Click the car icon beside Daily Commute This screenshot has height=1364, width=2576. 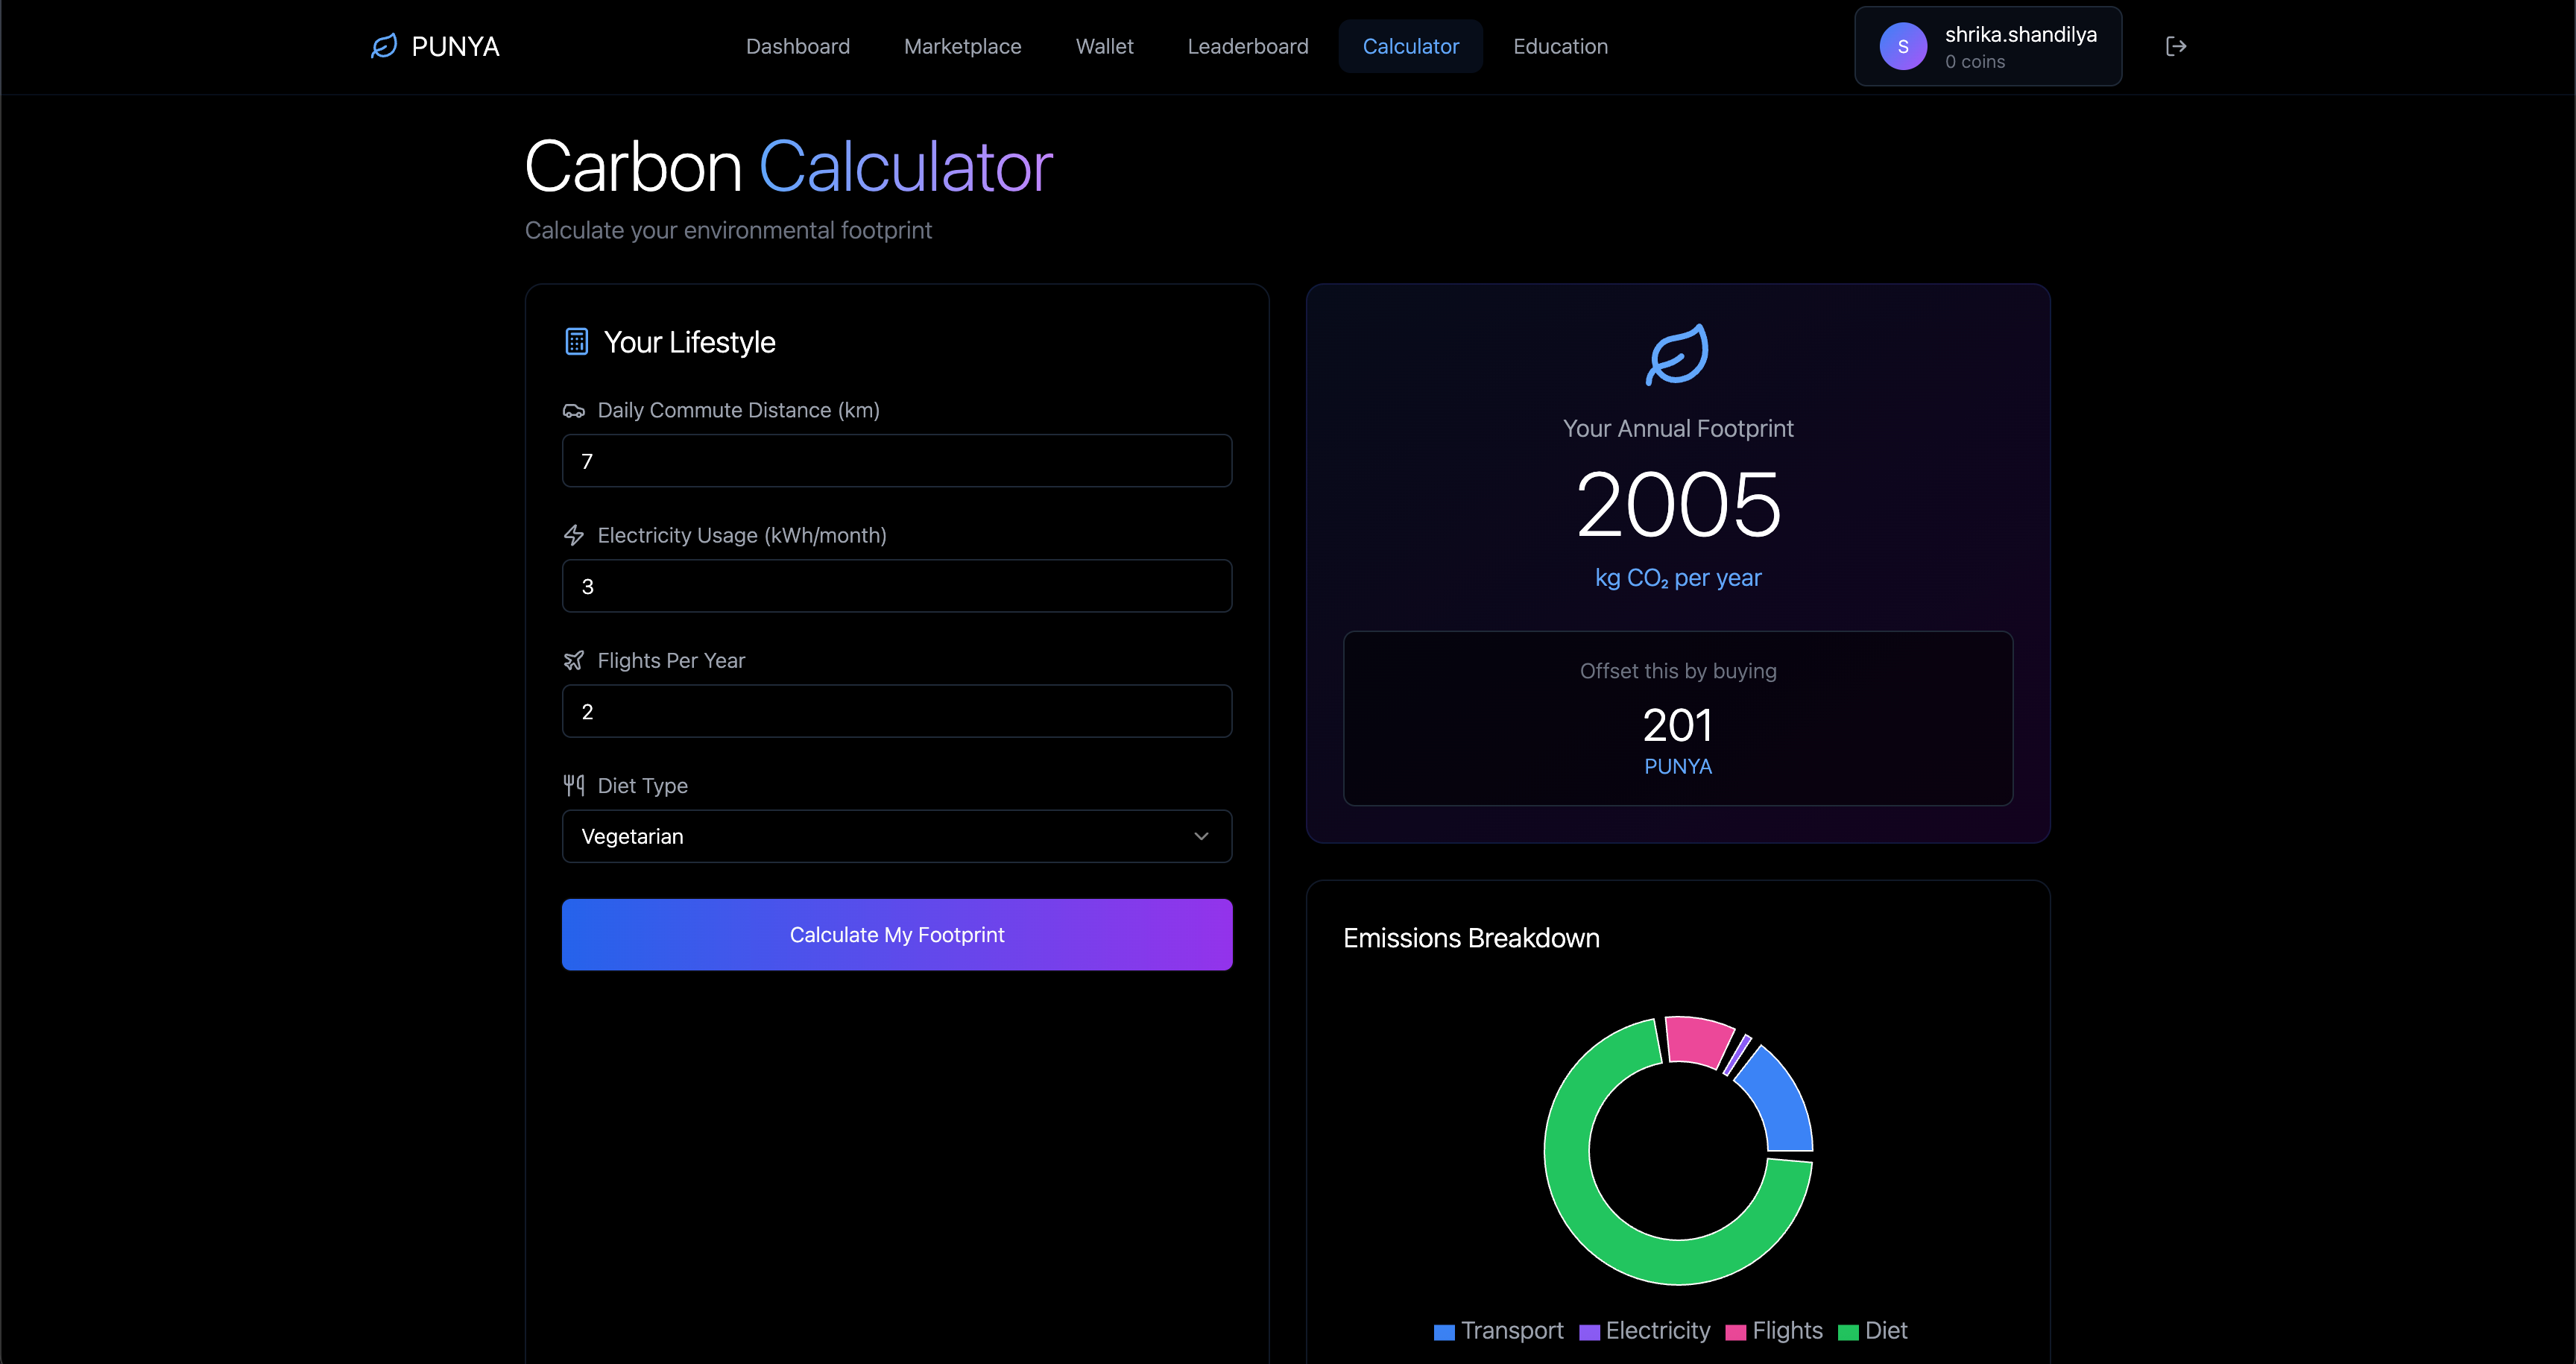click(573, 411)
